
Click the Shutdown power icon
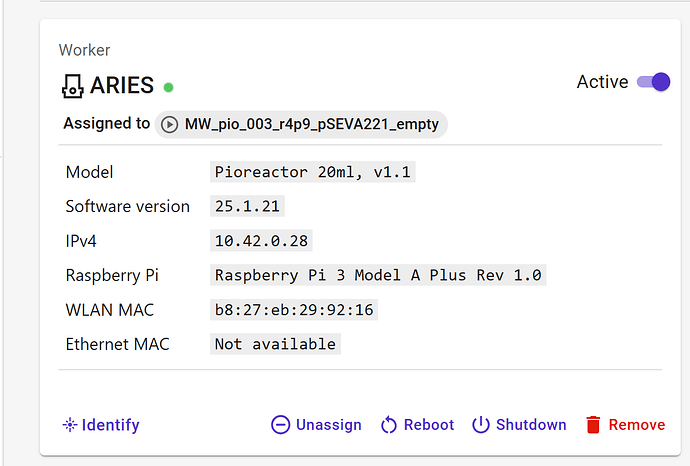click(481, 425)
